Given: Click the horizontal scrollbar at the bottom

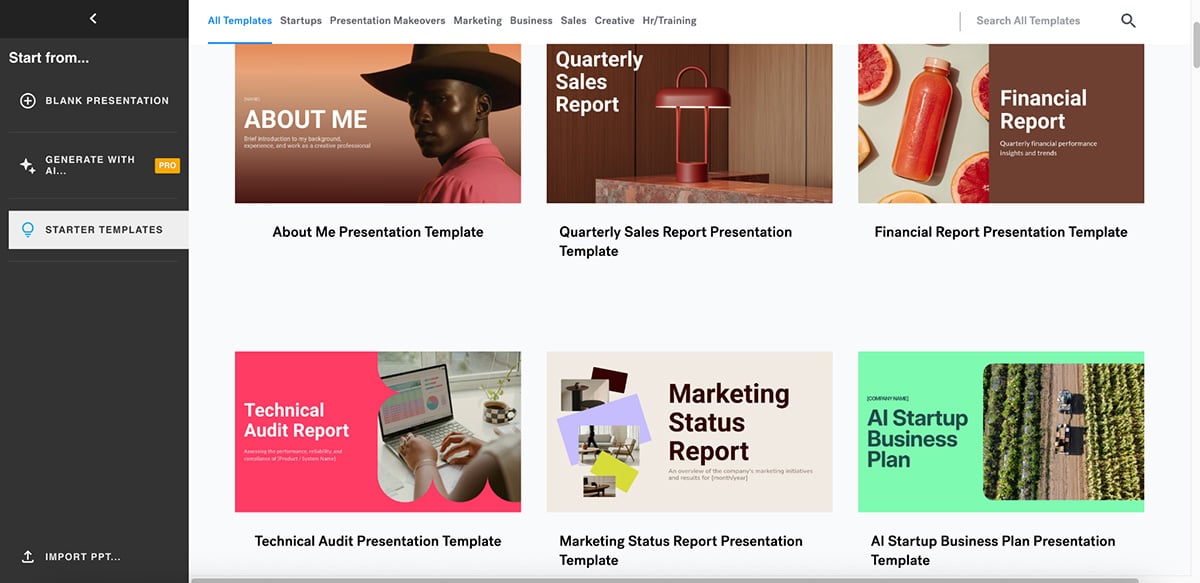Looking at the screenshot, I should (665, 580).
